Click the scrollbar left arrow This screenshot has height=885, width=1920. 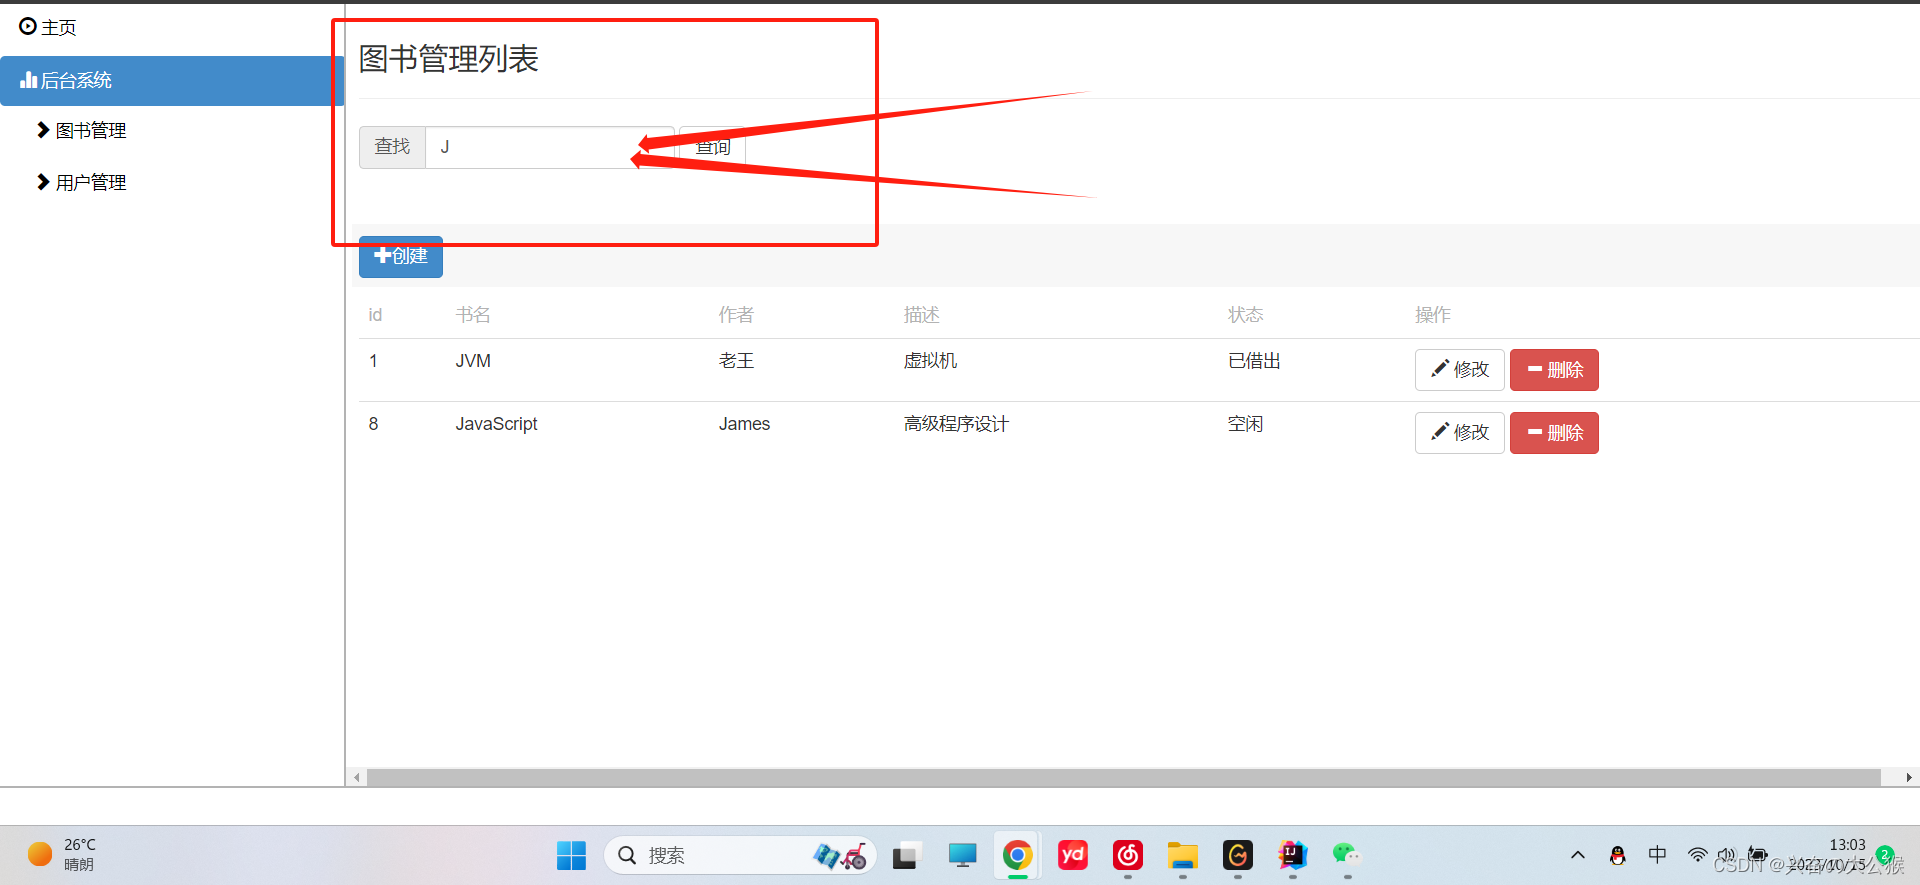(x=357, y=777)
